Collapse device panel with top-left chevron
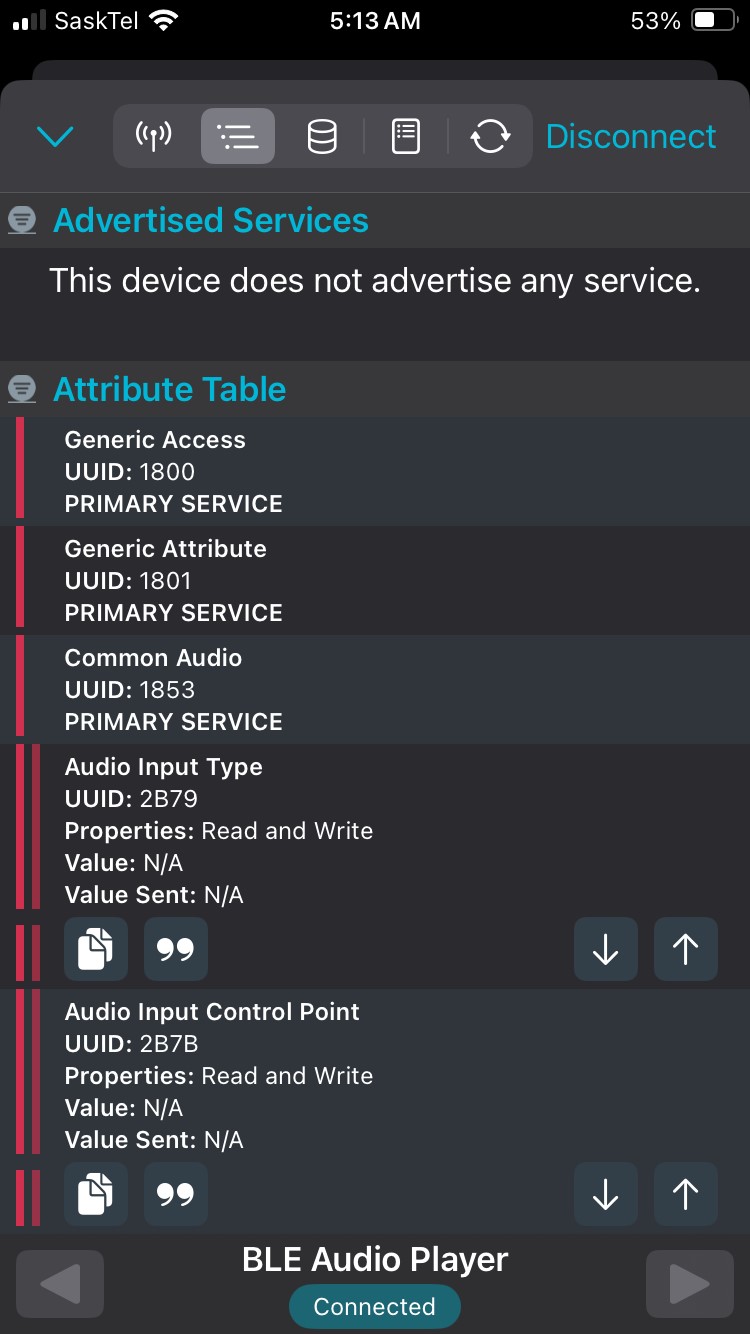Viewport: 750px width, 1334px height. (x=55, y=136)
